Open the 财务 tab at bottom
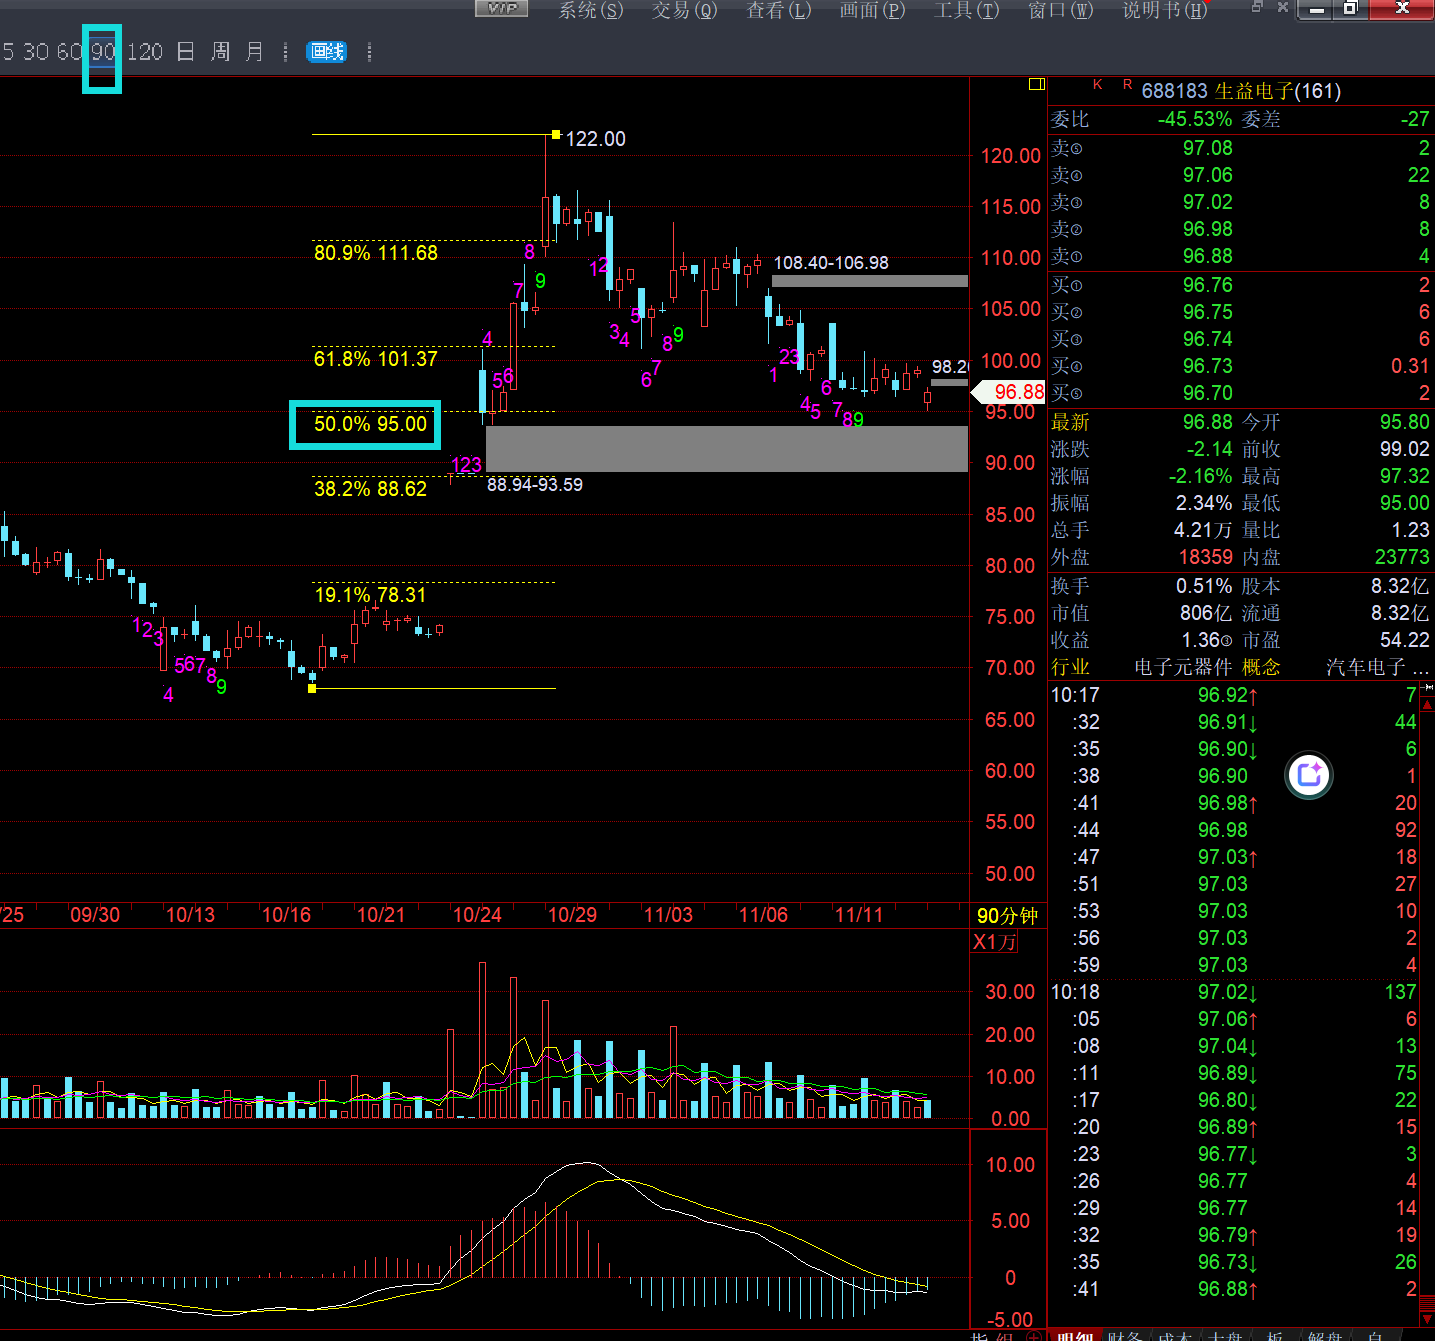1435x1341 pixels. tap(1125, 1335)
